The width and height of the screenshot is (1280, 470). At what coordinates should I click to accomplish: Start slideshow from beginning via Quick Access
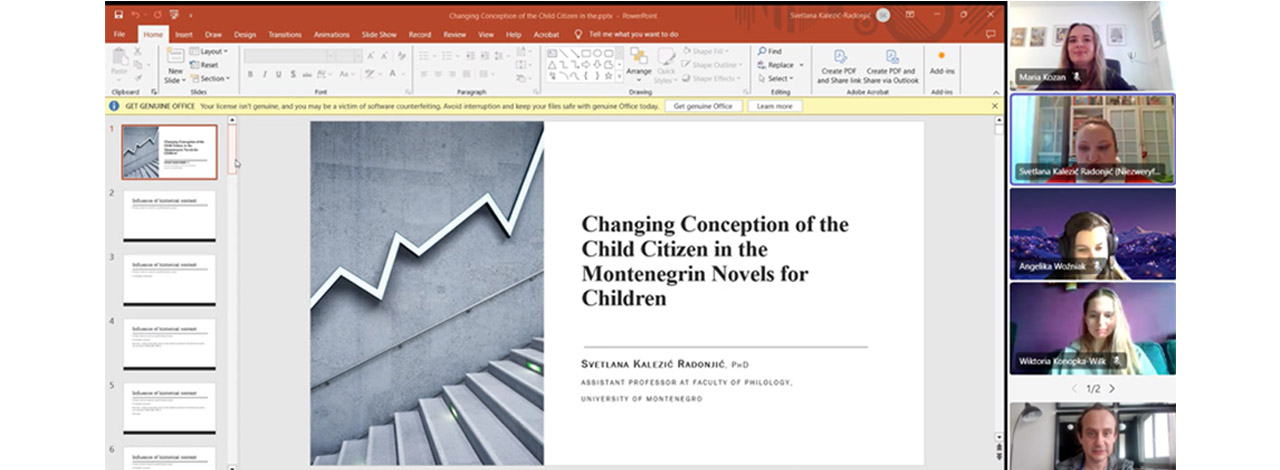coord(176,15)
